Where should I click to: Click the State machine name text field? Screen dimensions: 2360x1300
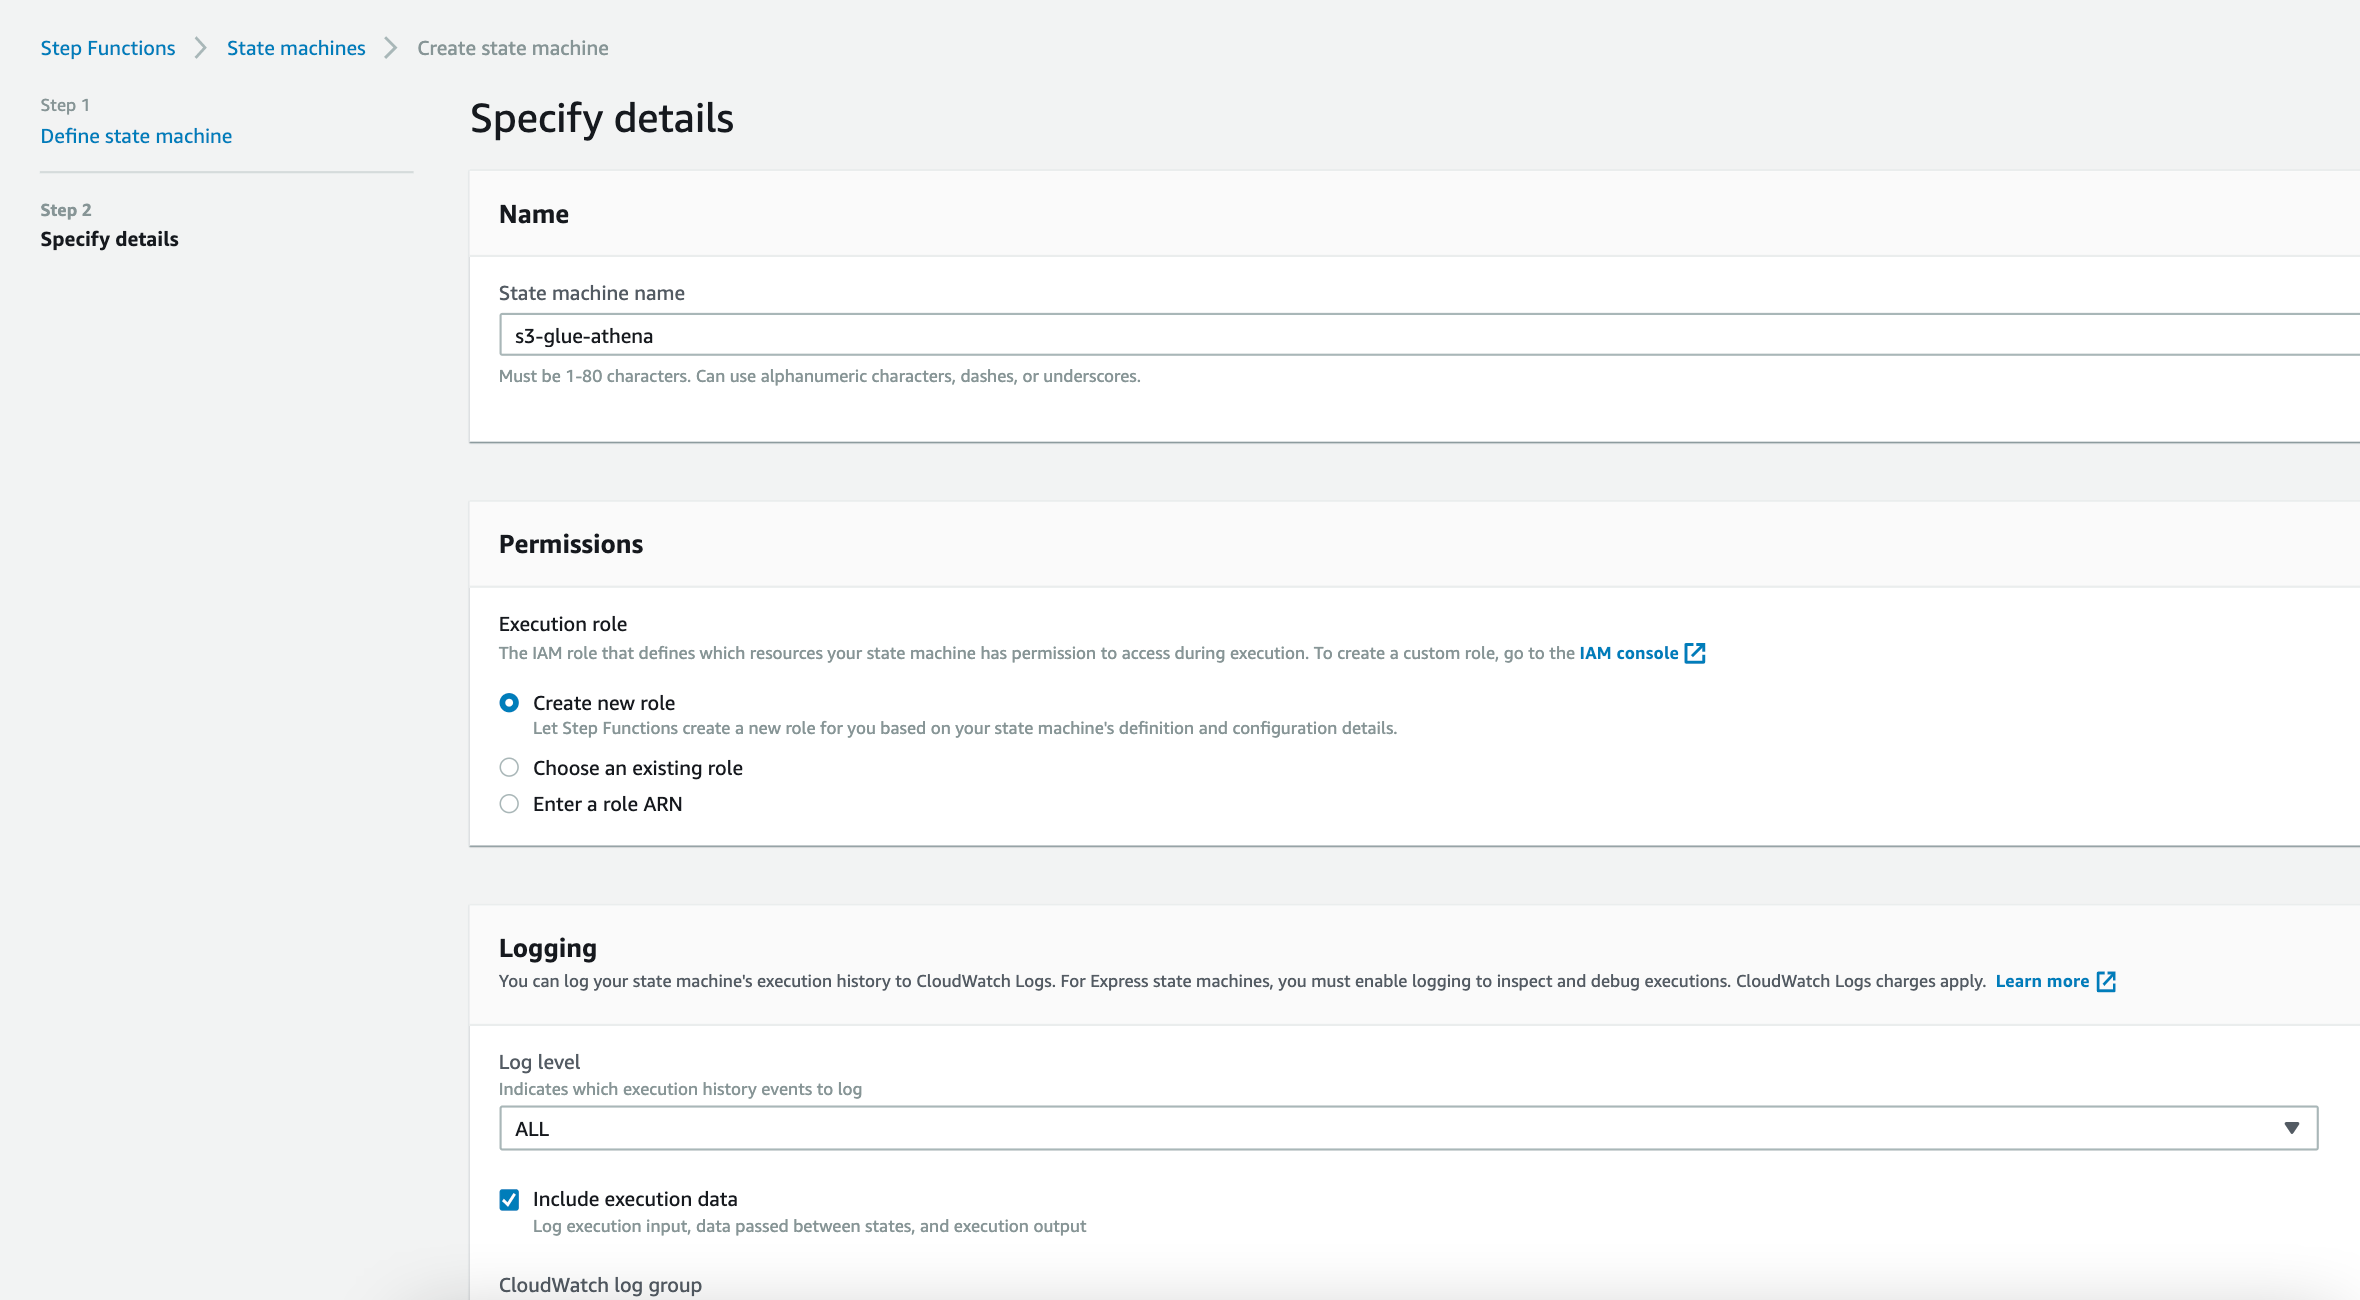point(1400,335)
